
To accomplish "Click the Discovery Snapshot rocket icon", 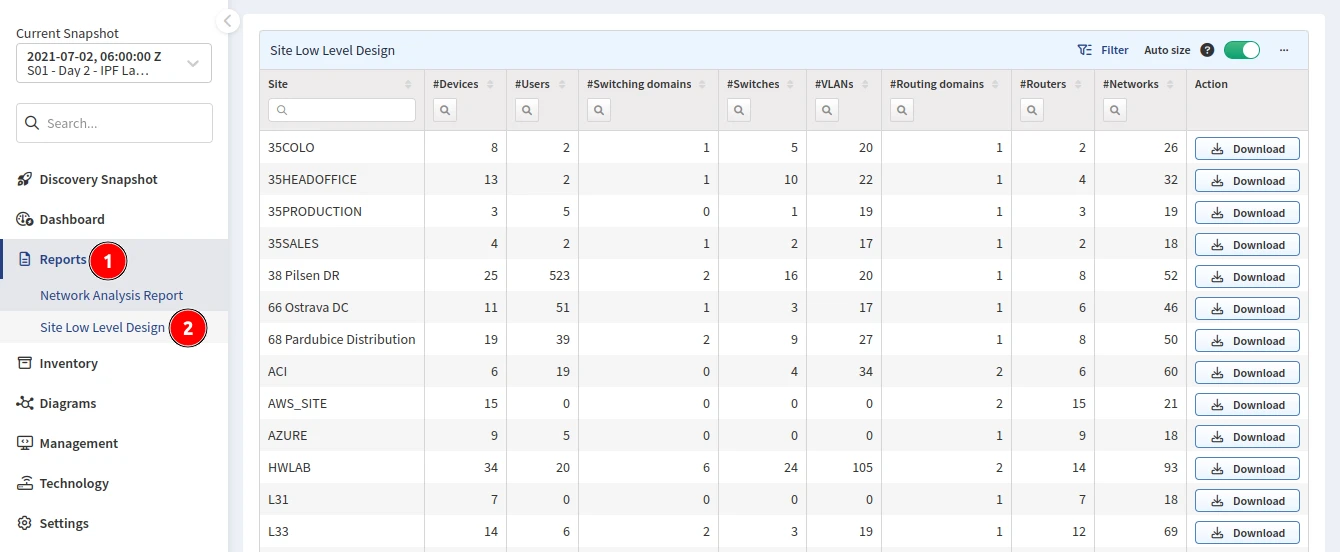I will [25, 180].
